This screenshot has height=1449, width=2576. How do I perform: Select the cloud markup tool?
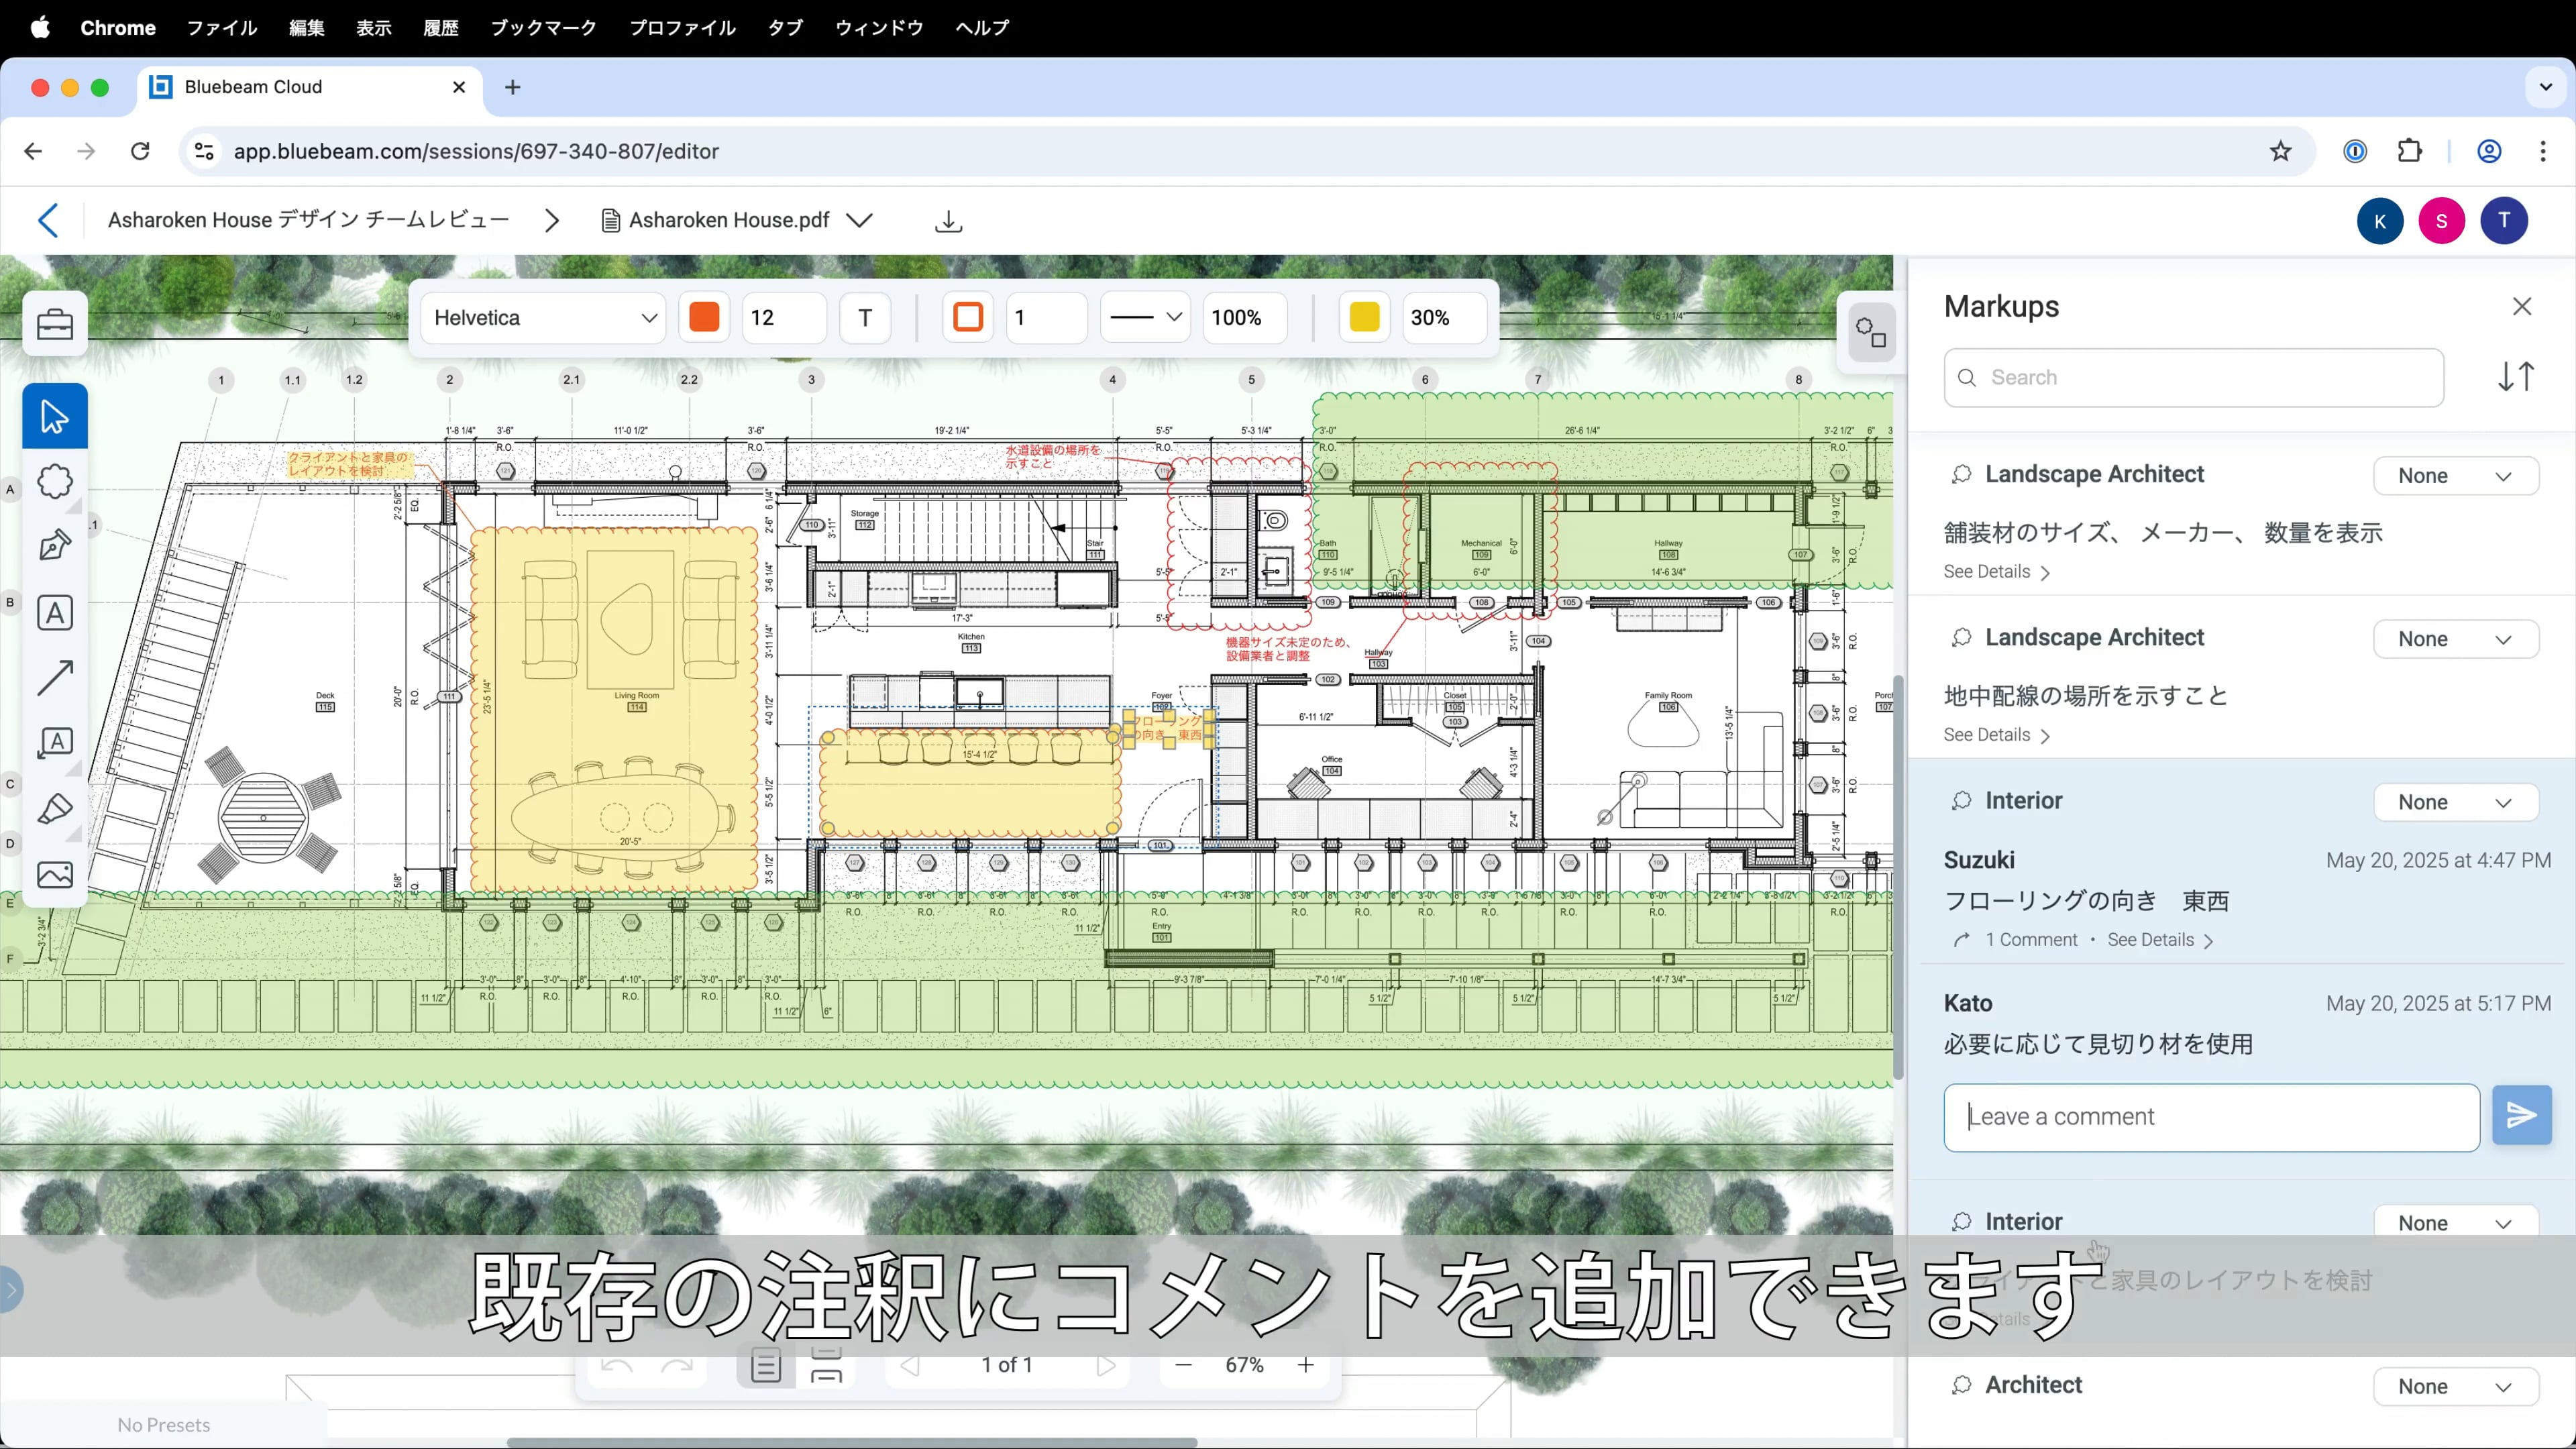[54, 482]
